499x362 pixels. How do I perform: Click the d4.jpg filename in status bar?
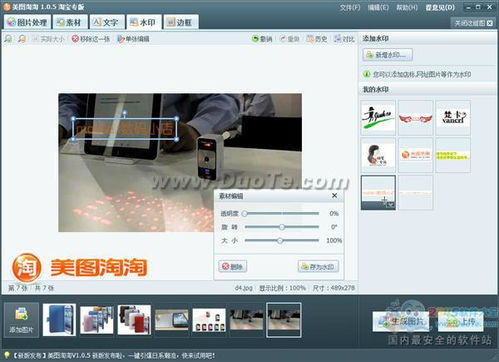[243, 288]
